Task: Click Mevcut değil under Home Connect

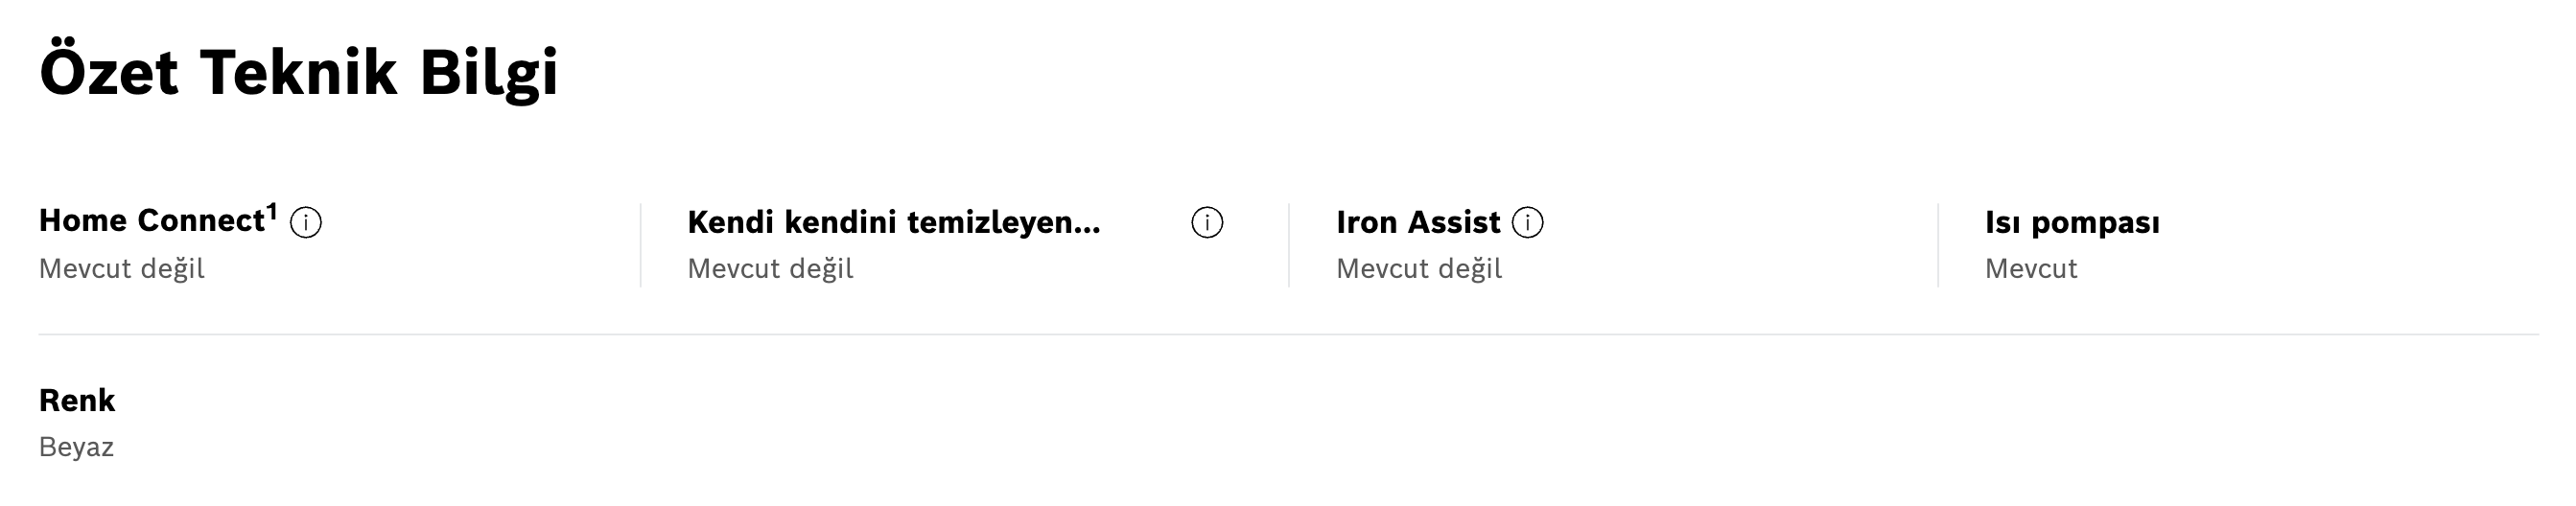Action: (121, 269)
